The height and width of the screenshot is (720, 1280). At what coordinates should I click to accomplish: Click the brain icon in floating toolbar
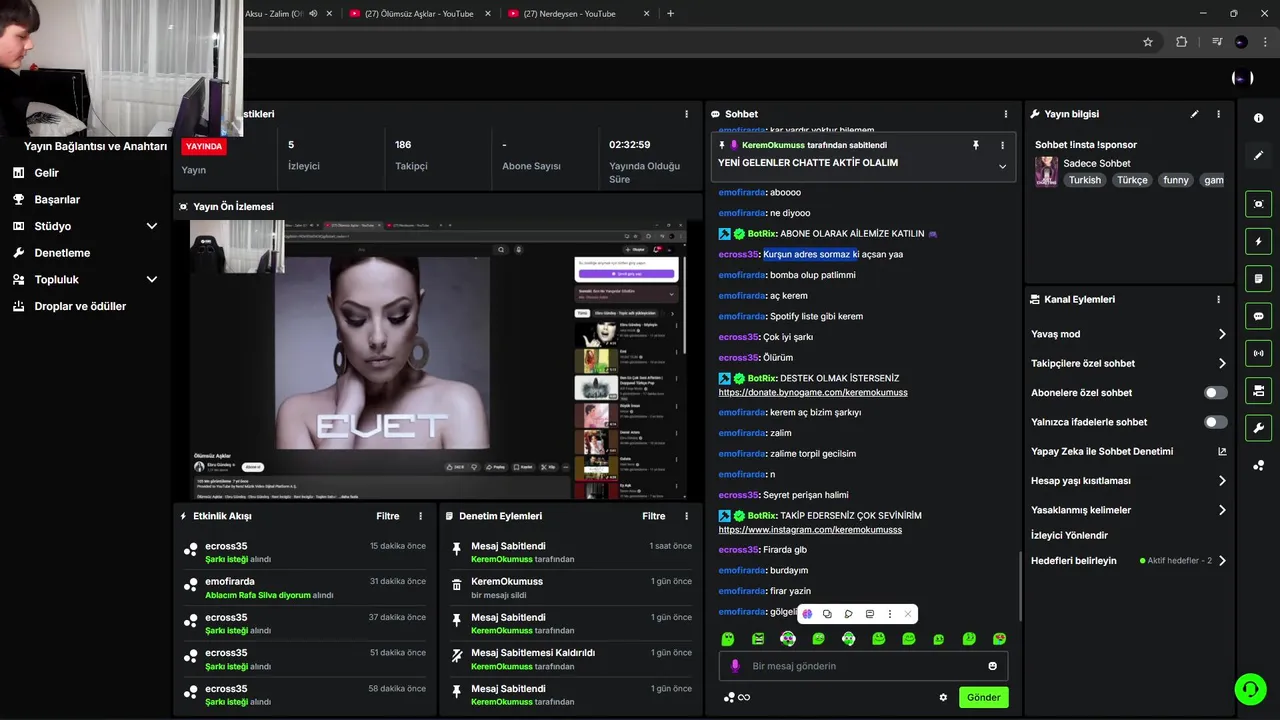[807, 614]
